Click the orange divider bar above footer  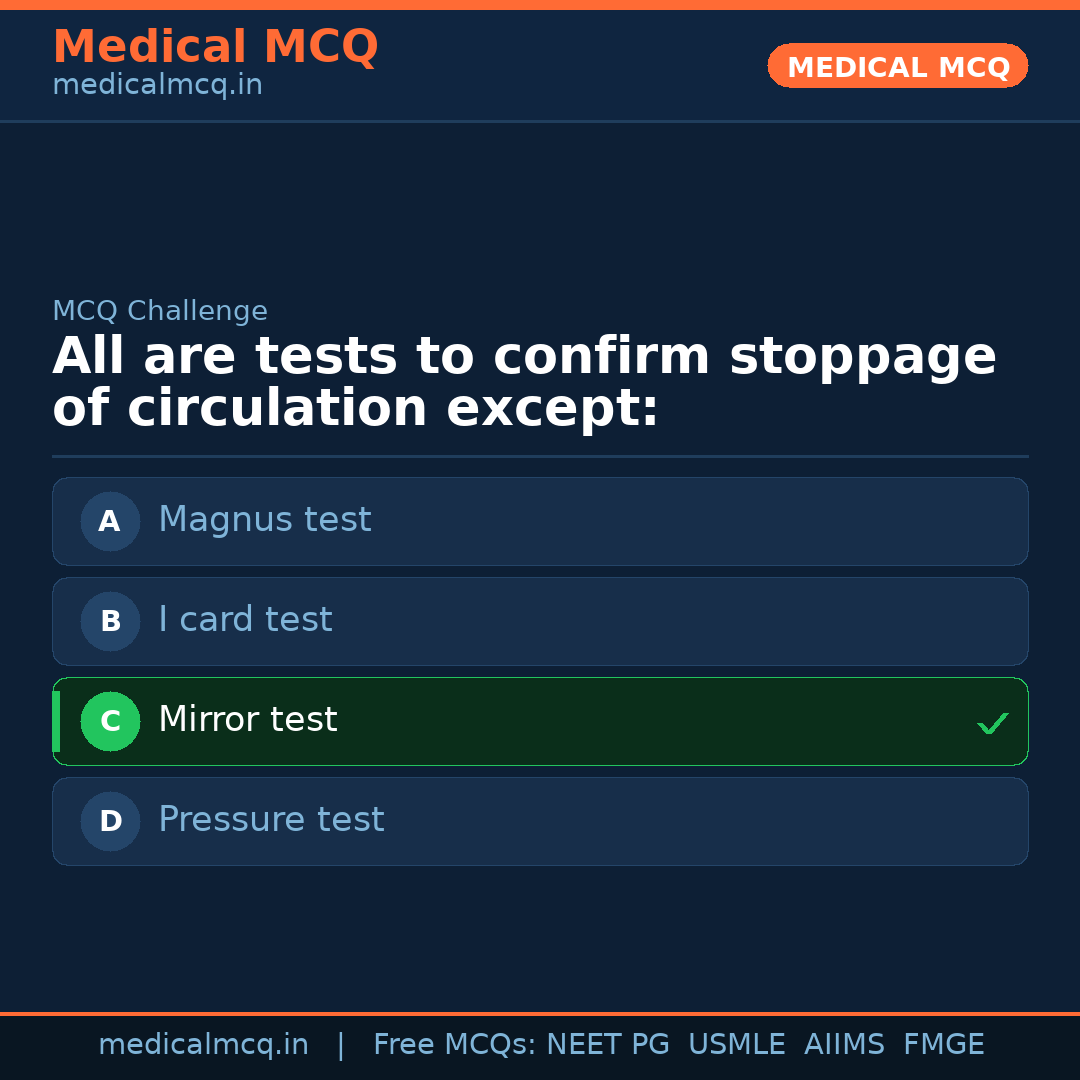click(540, 1012)
